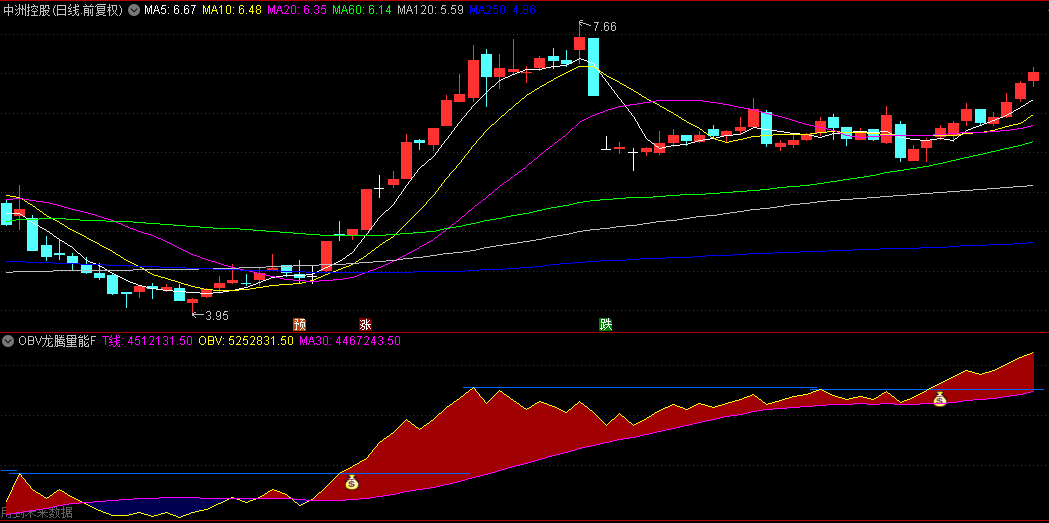
Task: Click the stock title 中洲控股(日线.前复权)
Action: pos(64,10)
